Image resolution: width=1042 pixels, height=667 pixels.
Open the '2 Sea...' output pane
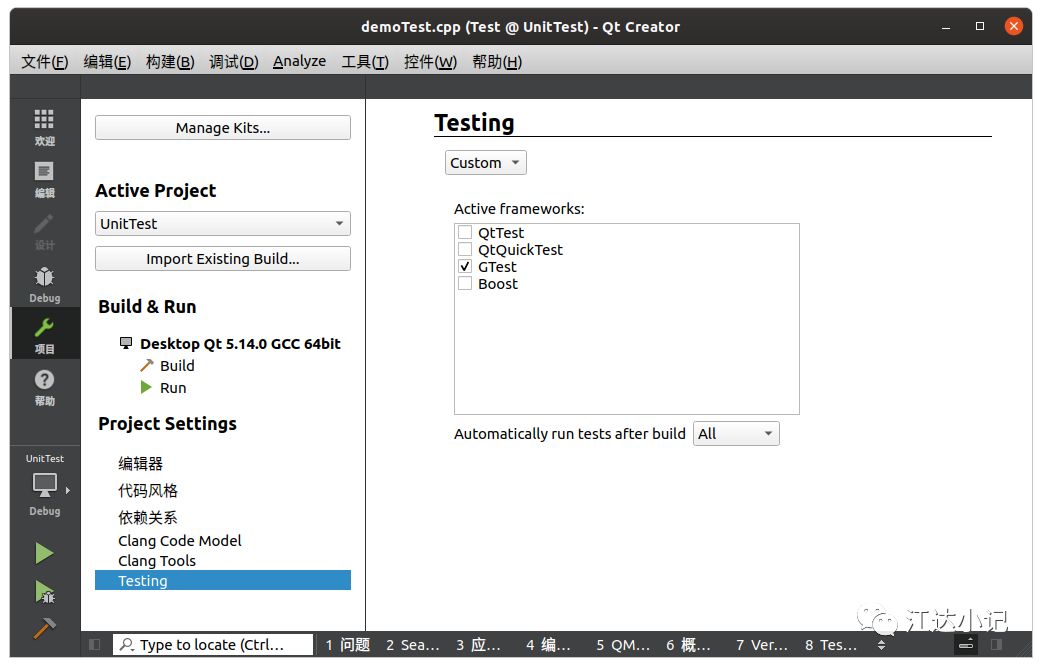[x=413, y=644]
